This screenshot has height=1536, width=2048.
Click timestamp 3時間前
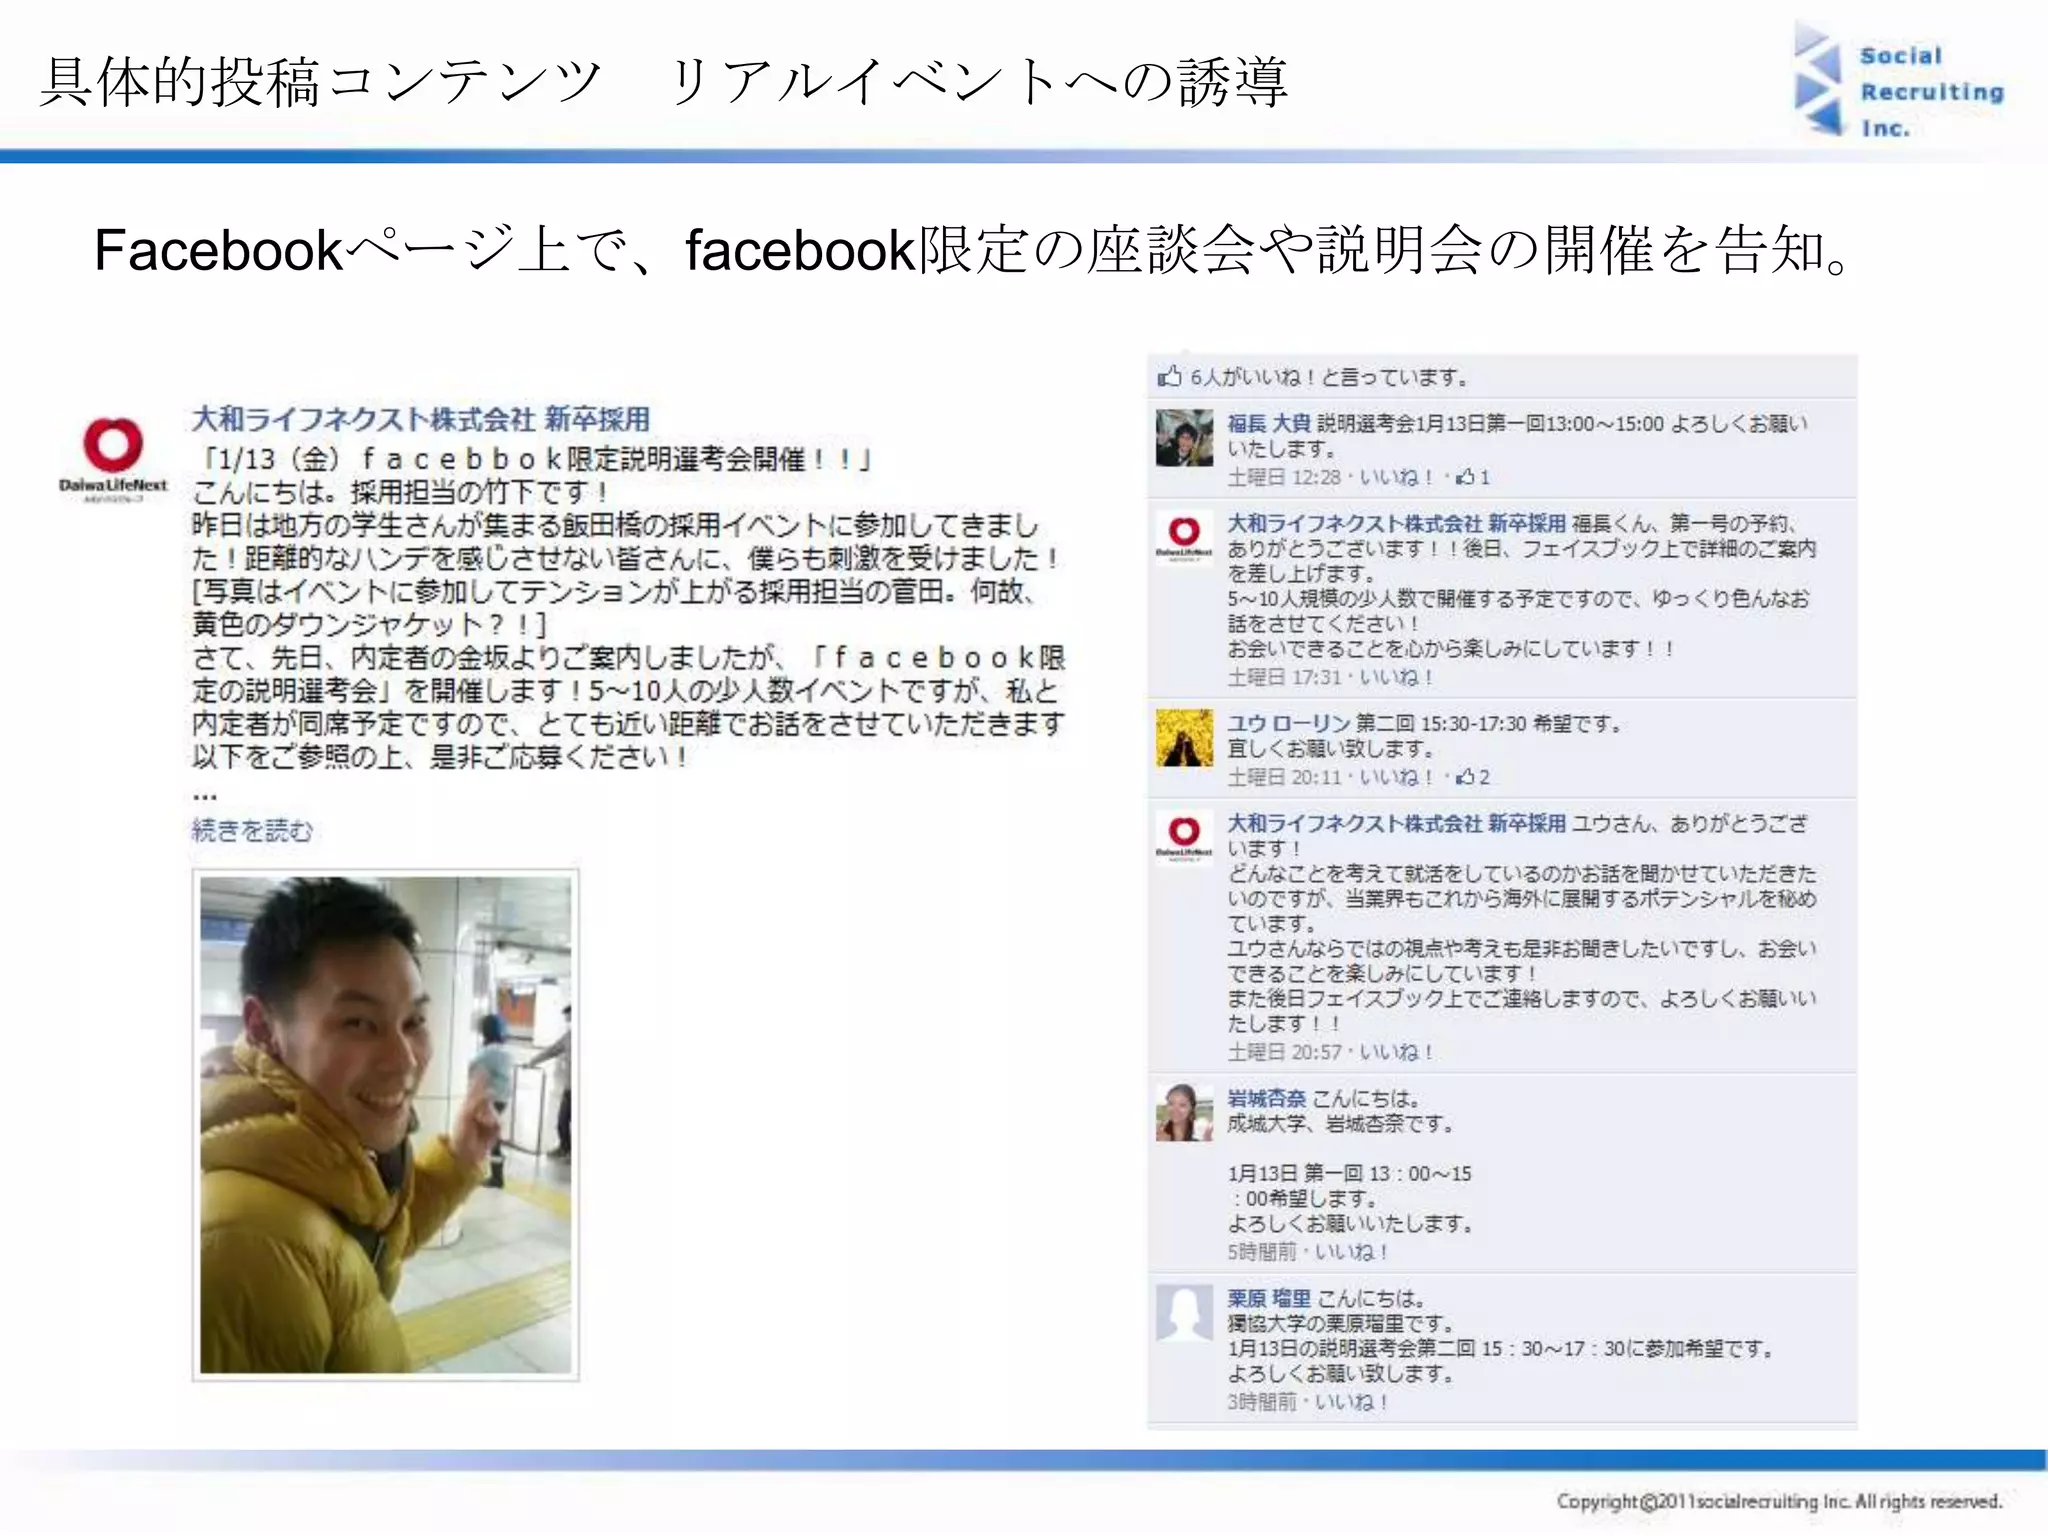(1261, 1402)
